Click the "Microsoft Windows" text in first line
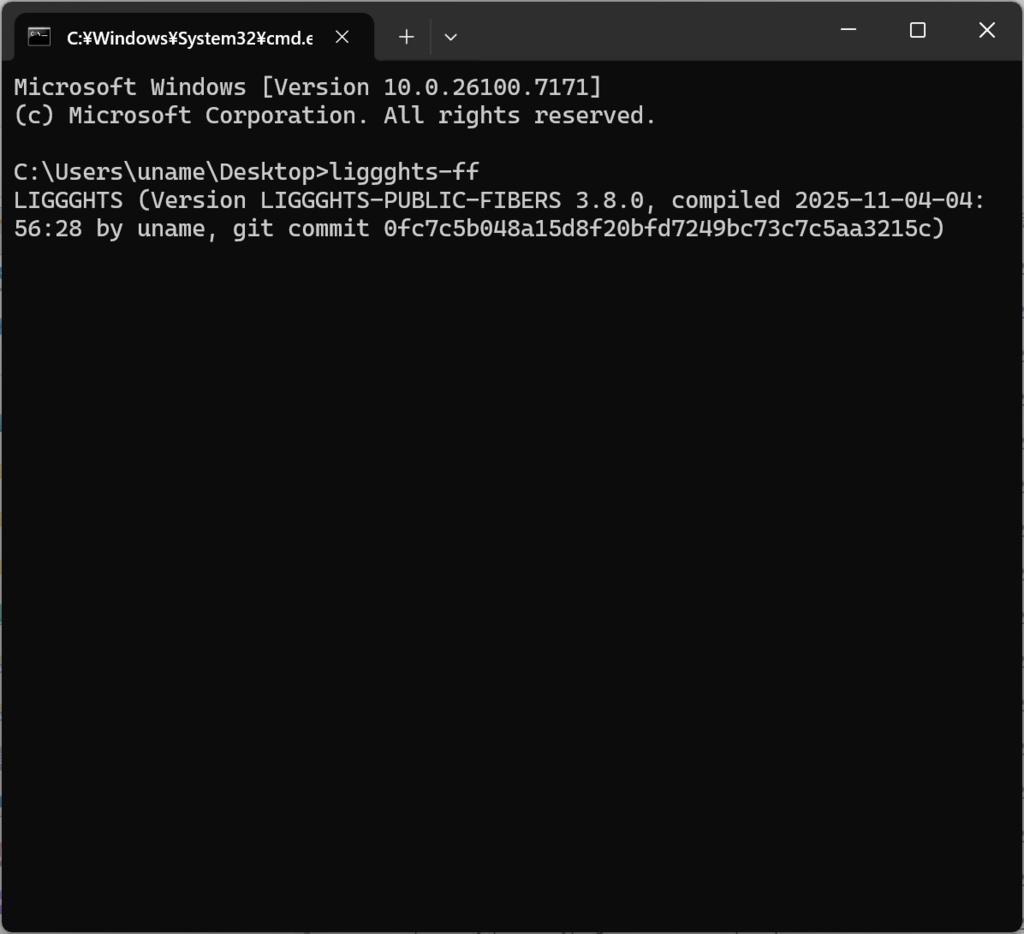The height and width of the screenshot is (934, 1024). [x=130, y=87]
